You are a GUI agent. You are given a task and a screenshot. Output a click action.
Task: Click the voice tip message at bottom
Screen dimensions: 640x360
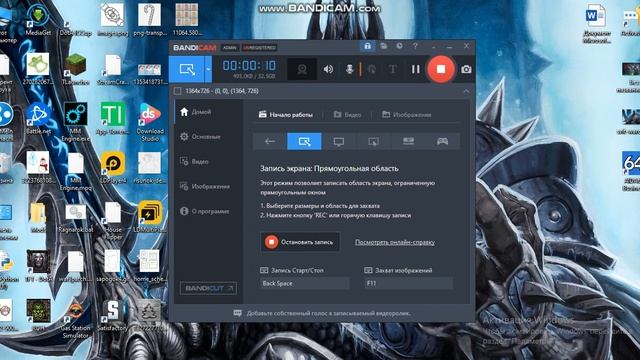[322, 313]
